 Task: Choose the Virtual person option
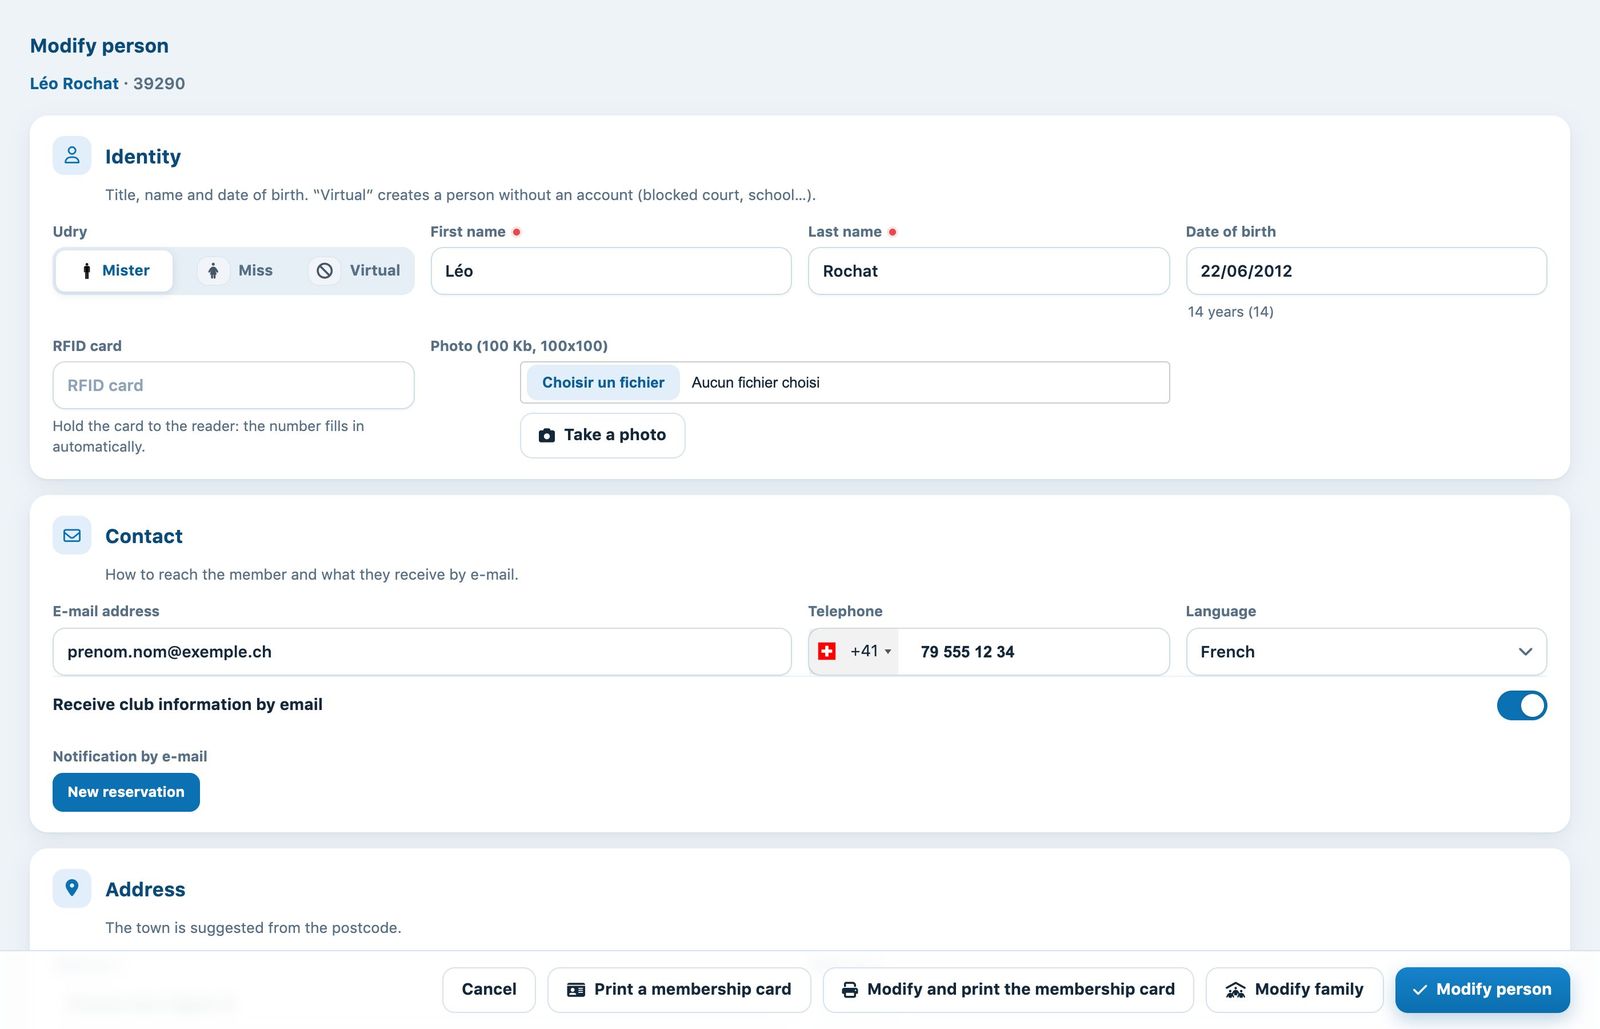[358, 271]
